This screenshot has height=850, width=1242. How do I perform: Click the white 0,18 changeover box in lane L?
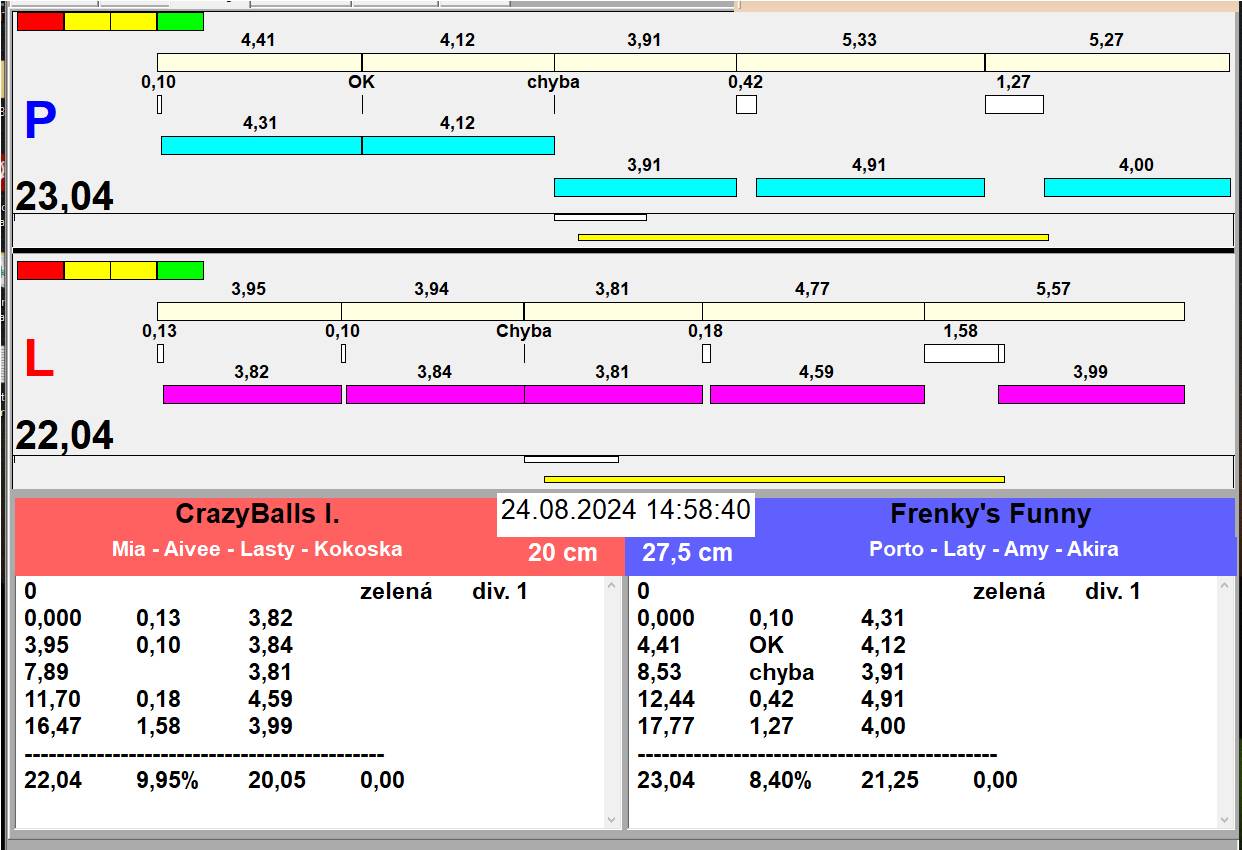point(706,353)
